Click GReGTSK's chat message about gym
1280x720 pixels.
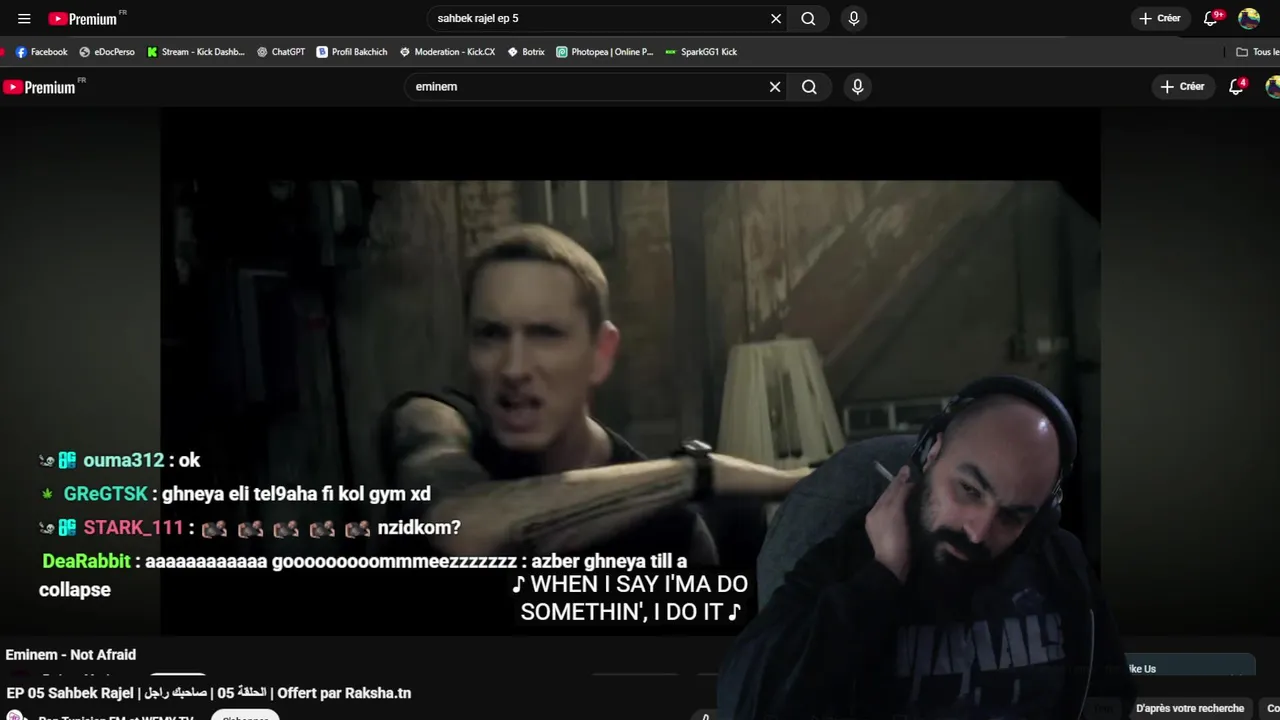pos(235,494)
